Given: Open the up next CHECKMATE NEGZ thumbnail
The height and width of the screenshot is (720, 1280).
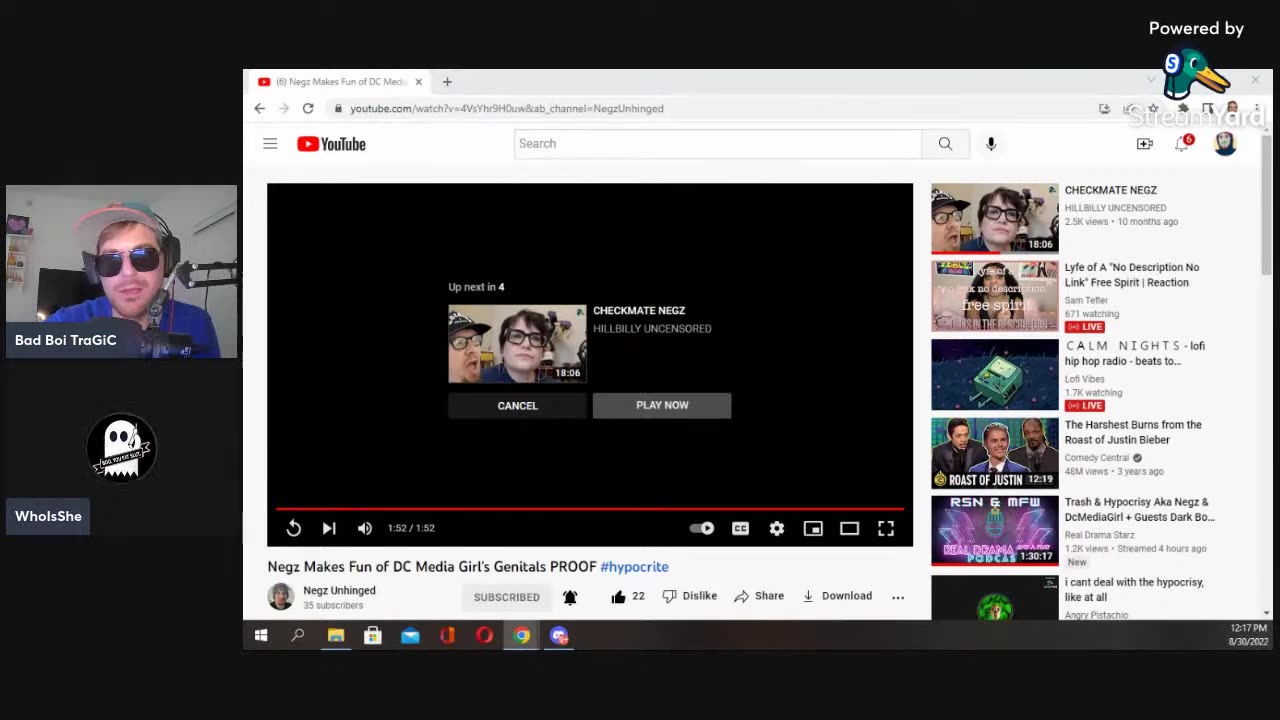Looking at the screenshot, I should coord(517,344).
